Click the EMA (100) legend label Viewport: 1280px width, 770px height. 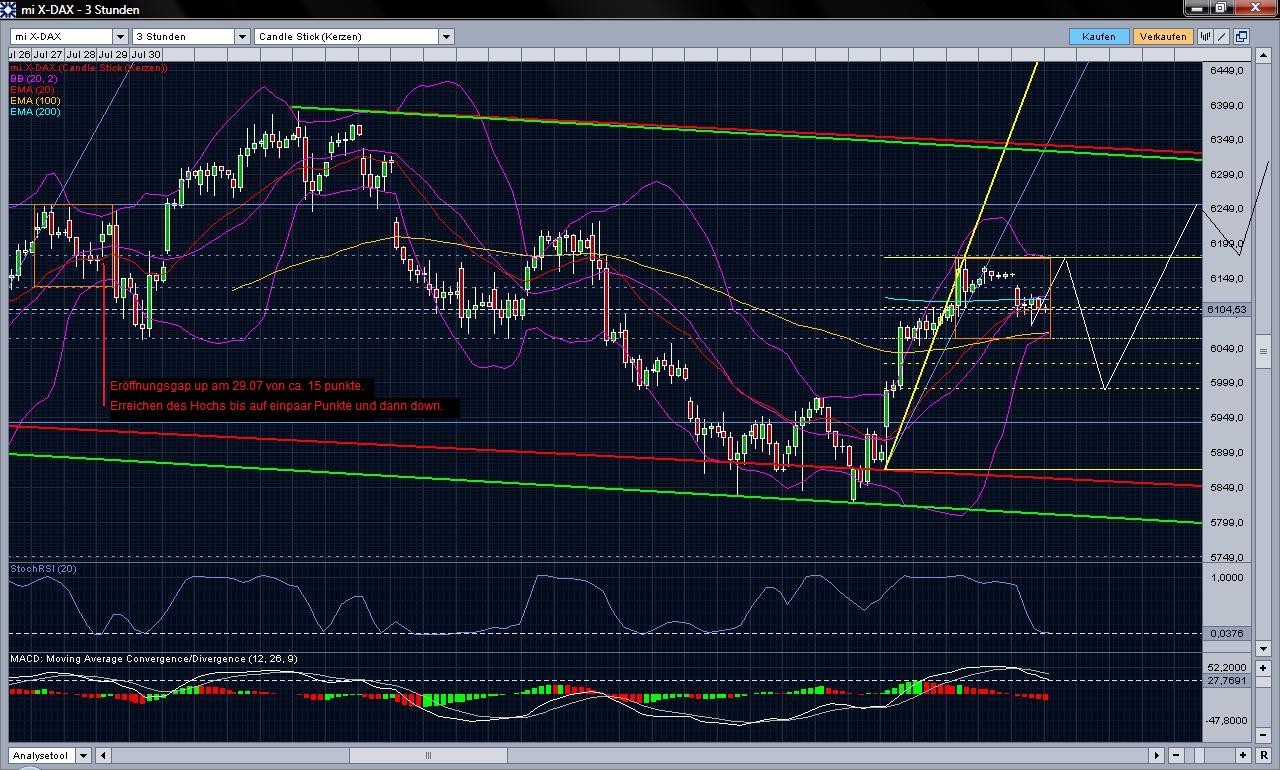(x=36, y=101)
